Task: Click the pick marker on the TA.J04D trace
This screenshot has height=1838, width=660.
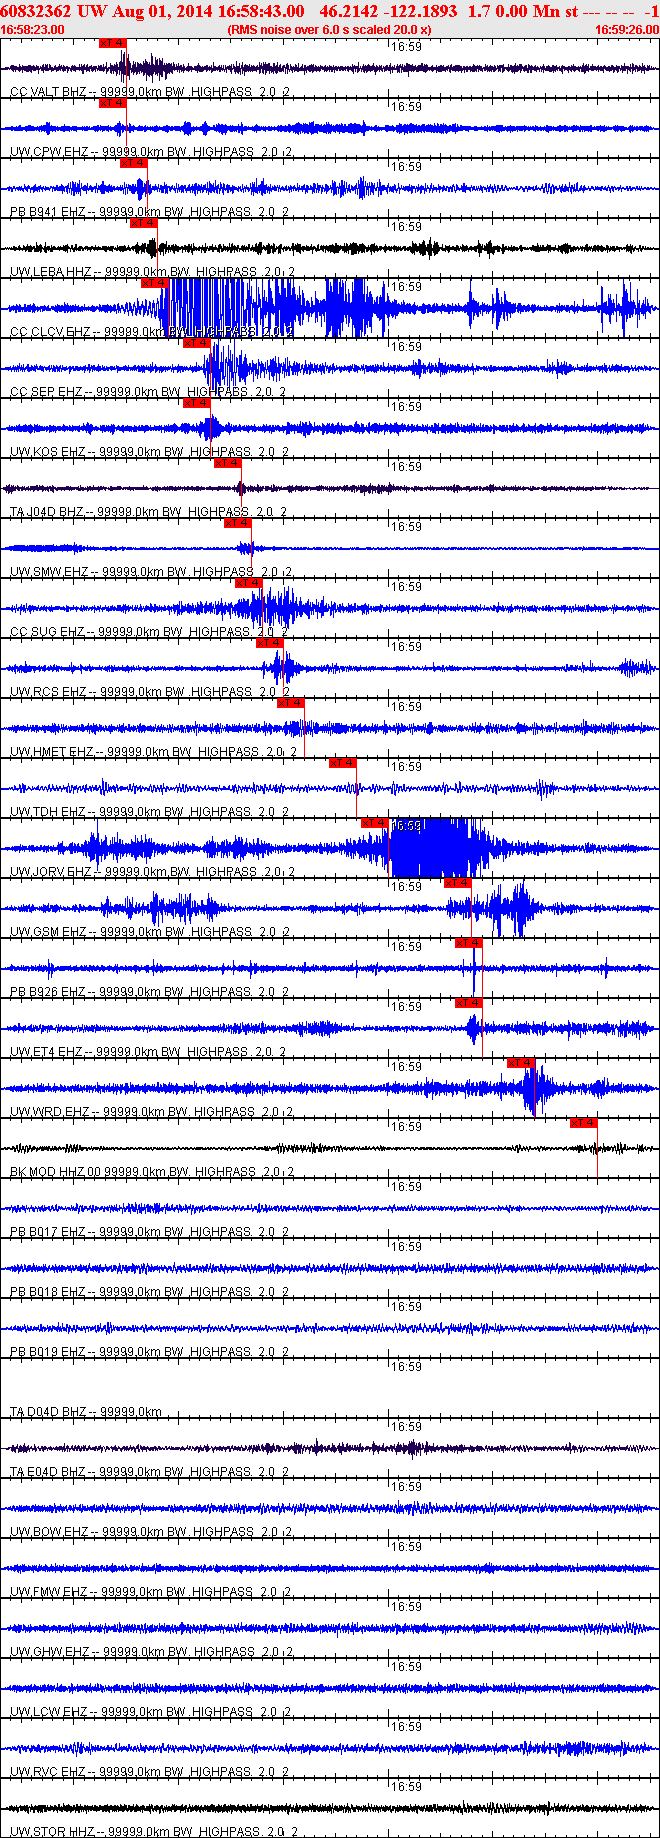Action: click(x=227, y=463)
